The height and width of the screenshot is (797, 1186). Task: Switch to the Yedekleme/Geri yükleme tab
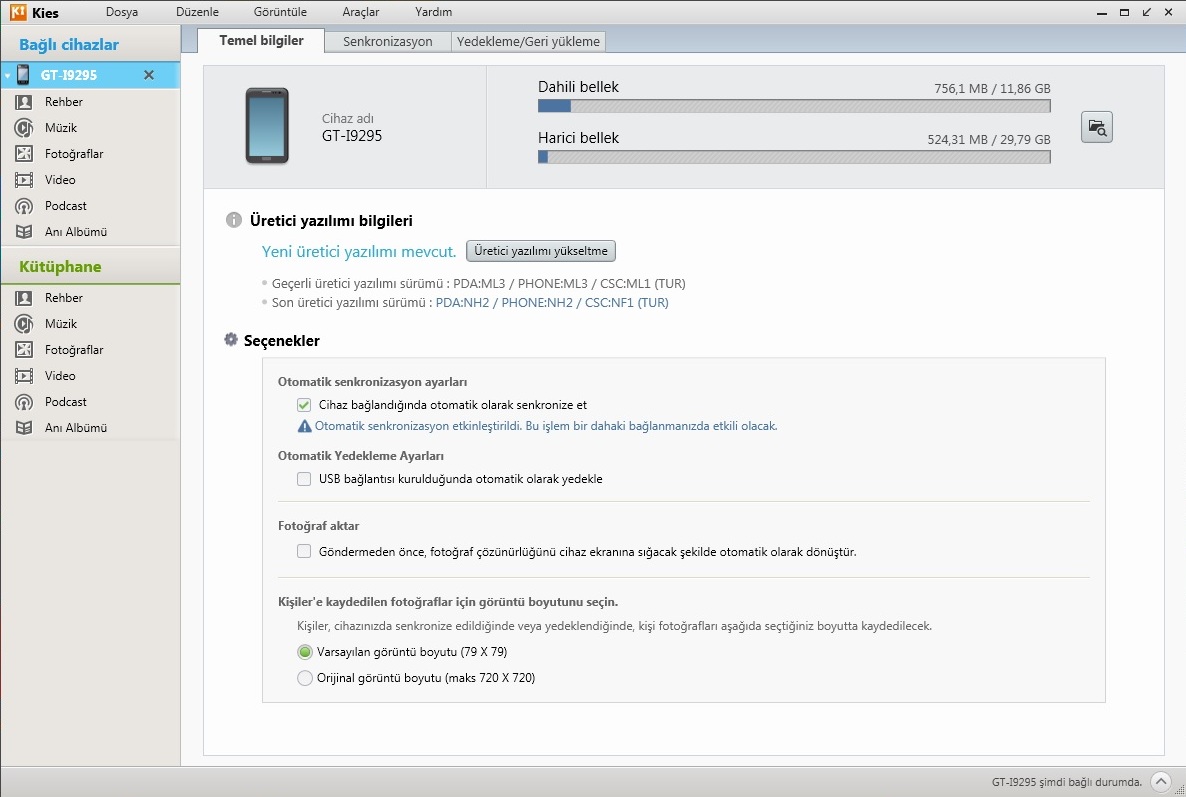(x=528, y=42)
